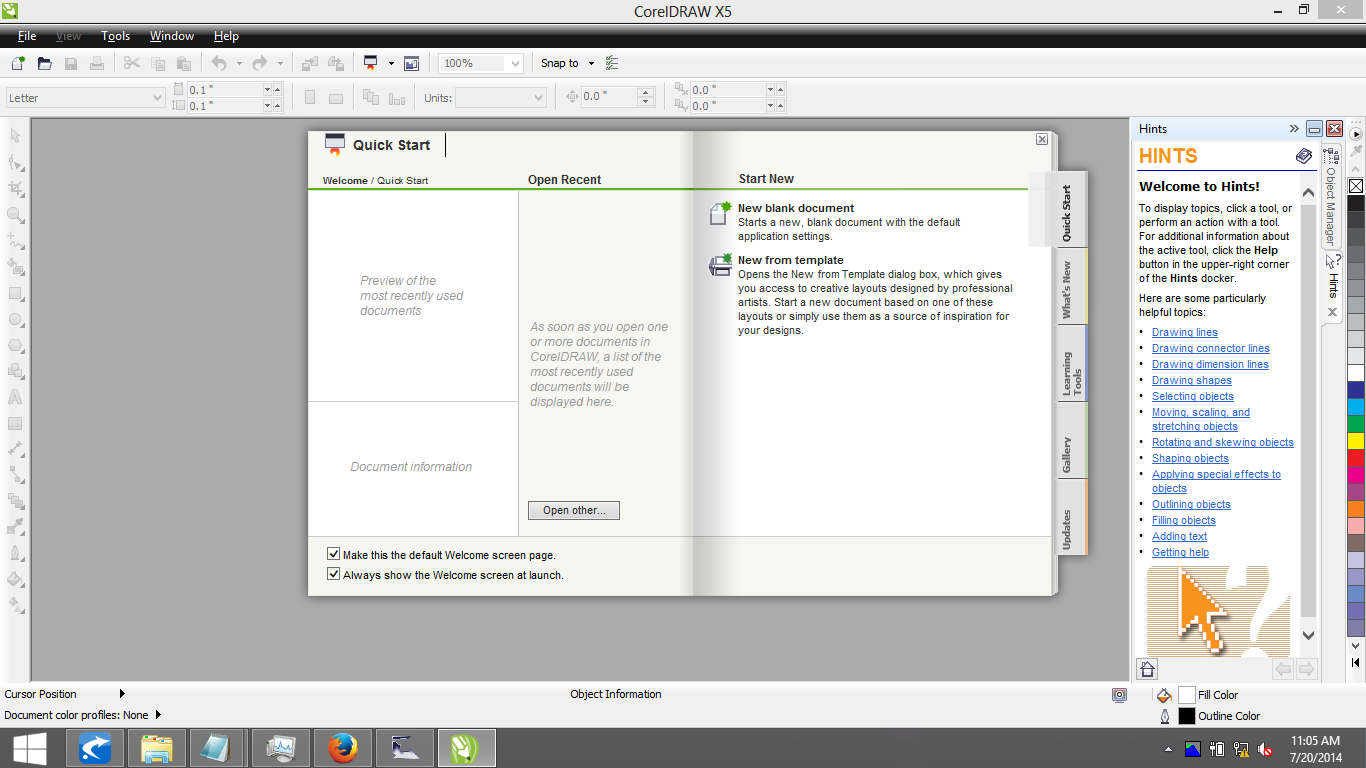Follow the Drawing shapes hint link

point(1191,380)
